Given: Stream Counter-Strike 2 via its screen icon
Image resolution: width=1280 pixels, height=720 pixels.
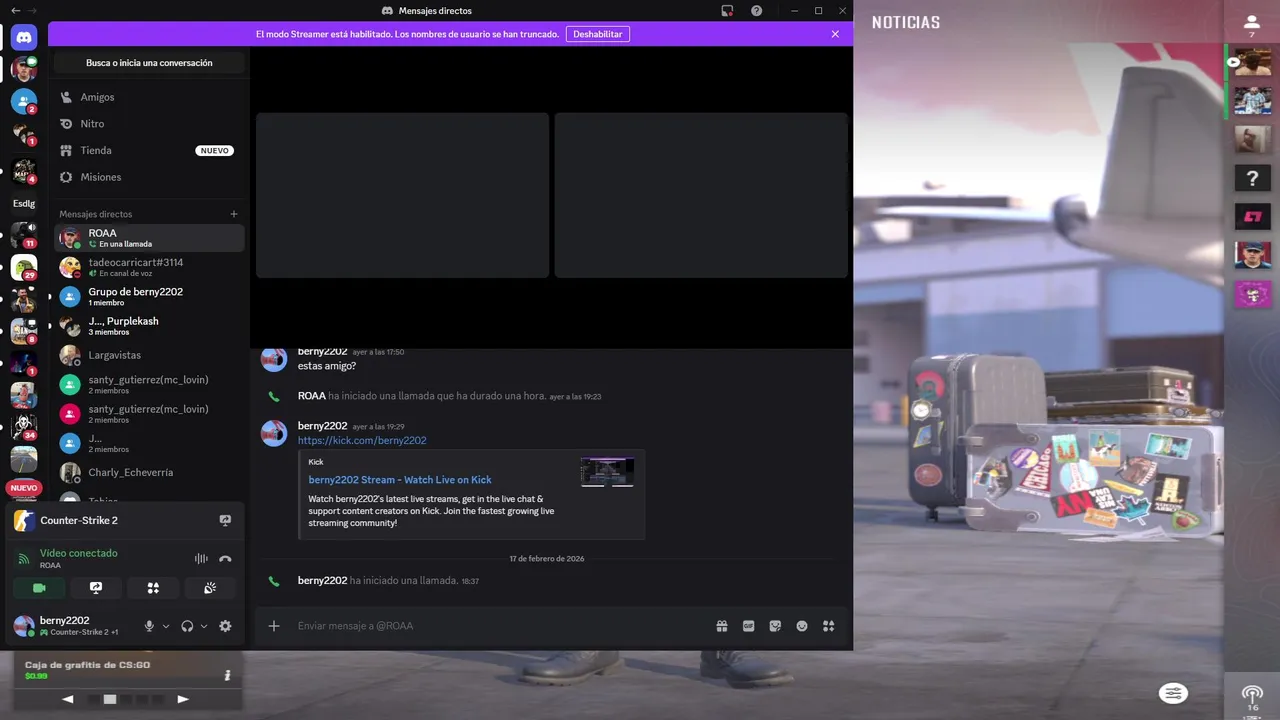Looking at the screenshot, I should pyautogui.click(x=225, y=520).
